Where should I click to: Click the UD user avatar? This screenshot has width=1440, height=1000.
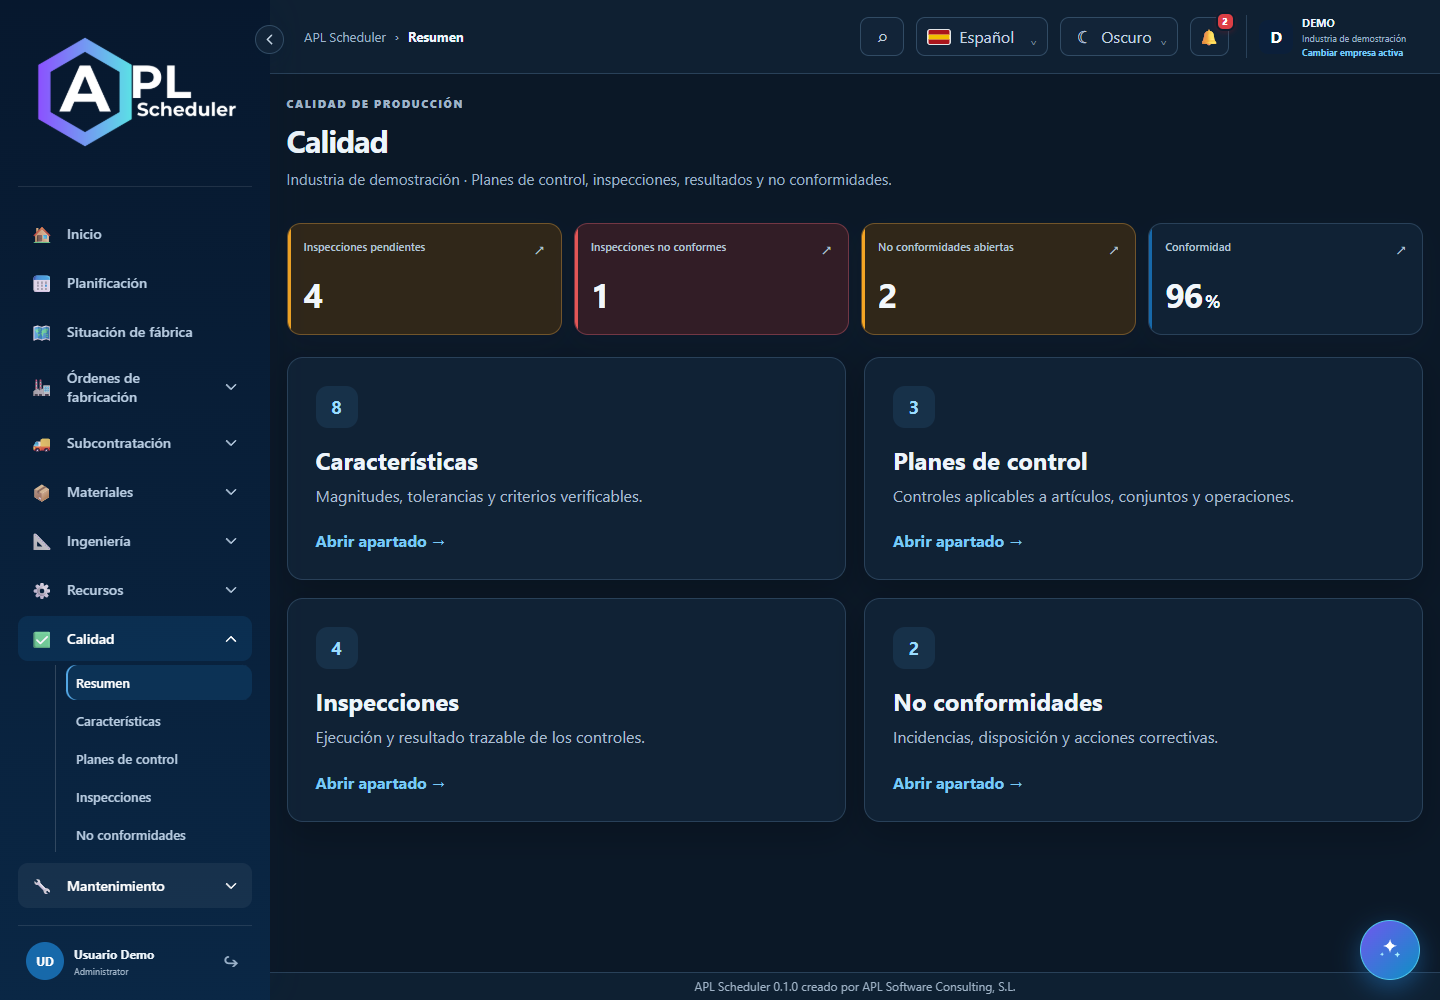click(x=45, y=961)
